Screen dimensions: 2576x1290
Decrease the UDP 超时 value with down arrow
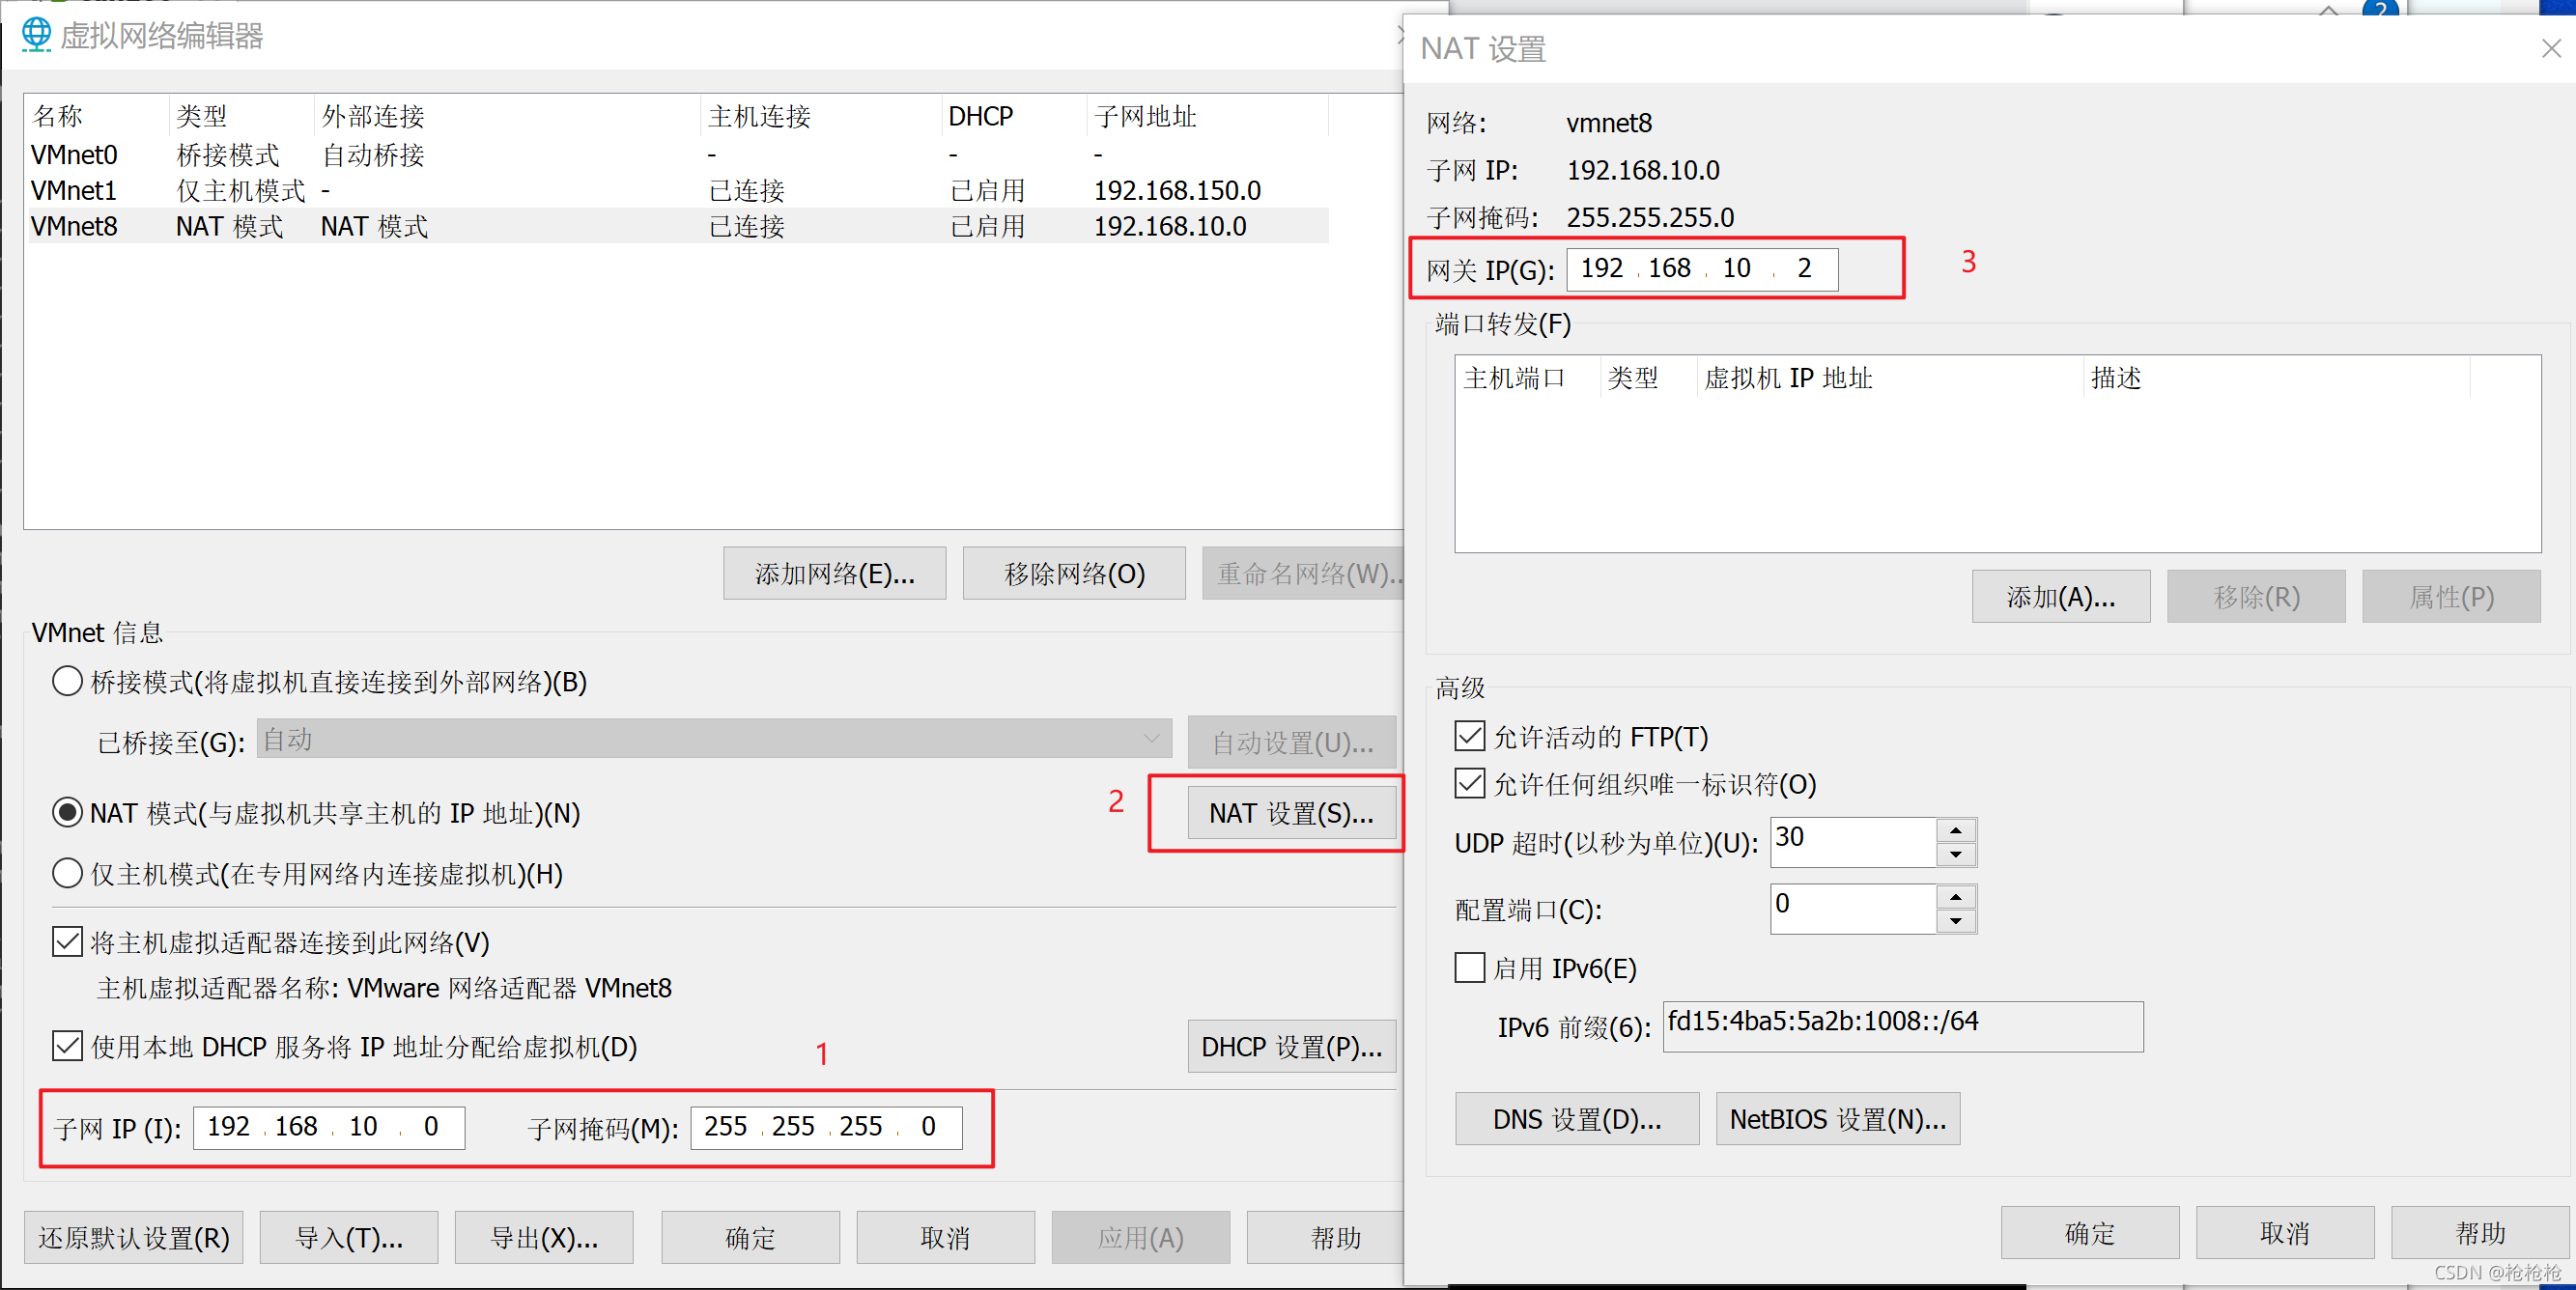point(1955,855)
